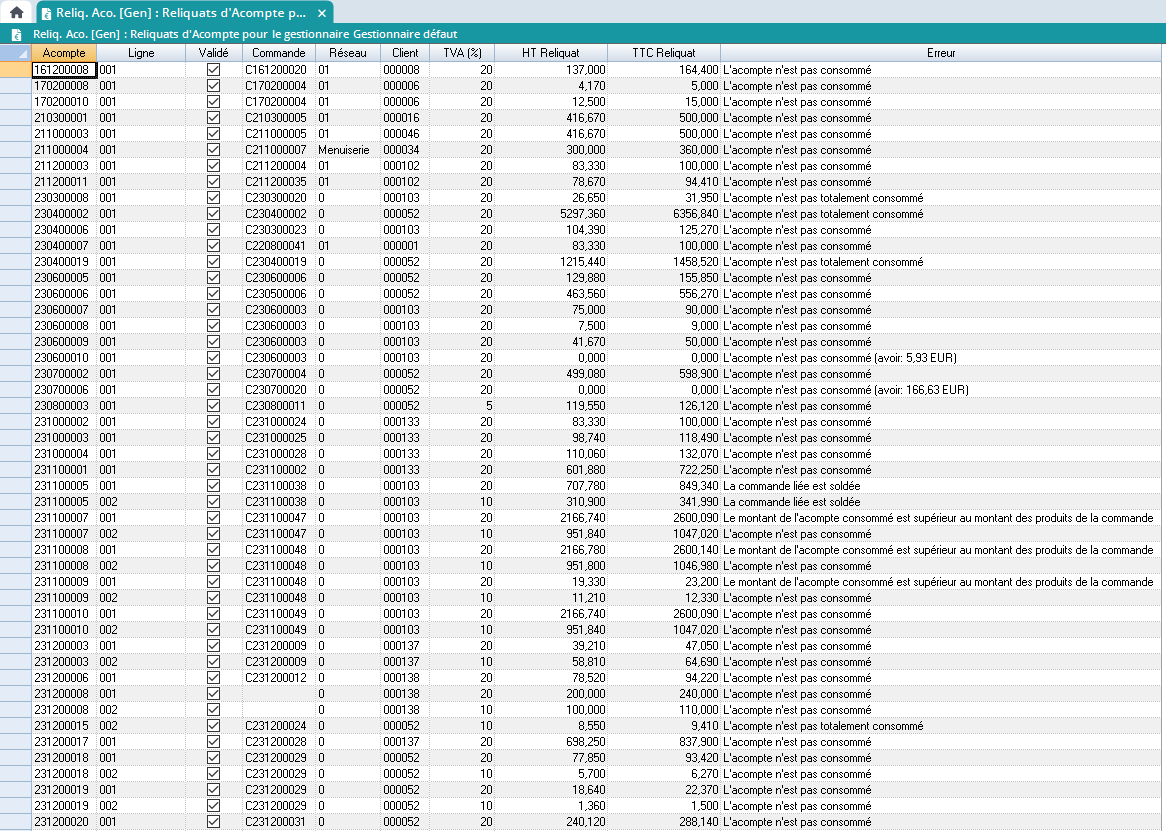Click the Réseau cell containing Menuiserie
The height and width of the screenshot is (831, 1166).
pyautogui.click(x=344, y=150)
